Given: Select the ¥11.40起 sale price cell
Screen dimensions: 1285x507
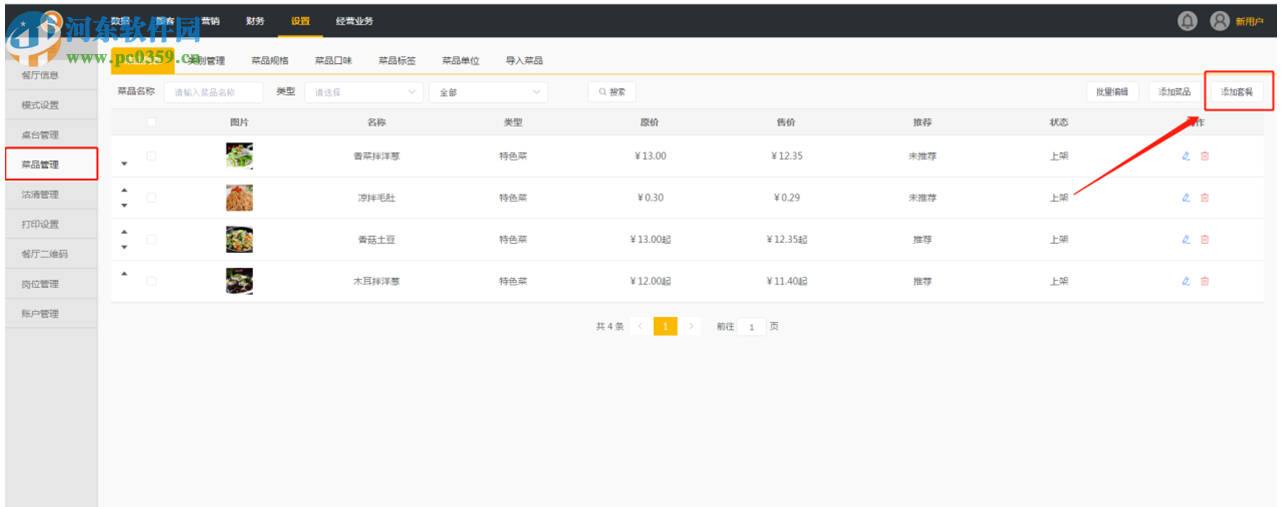Looking at the screenshot, I should click(x=787, y=282).
